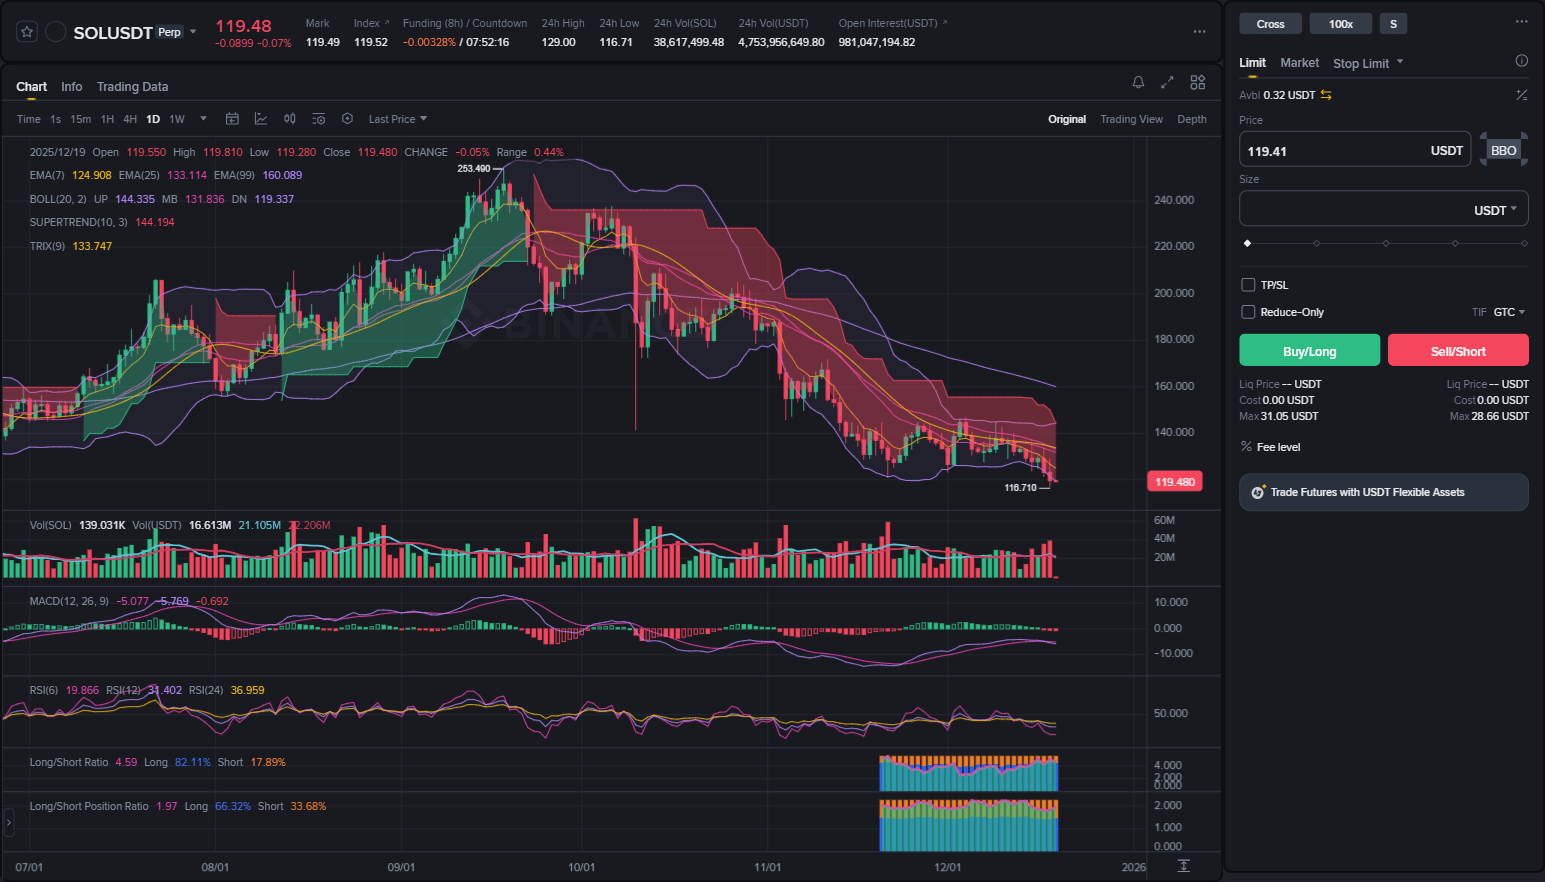Expand the left side panel arrow
Image resolution: width=1545 pixels, height=882 pixels.
pyautogui.click(x=9, y=823)
